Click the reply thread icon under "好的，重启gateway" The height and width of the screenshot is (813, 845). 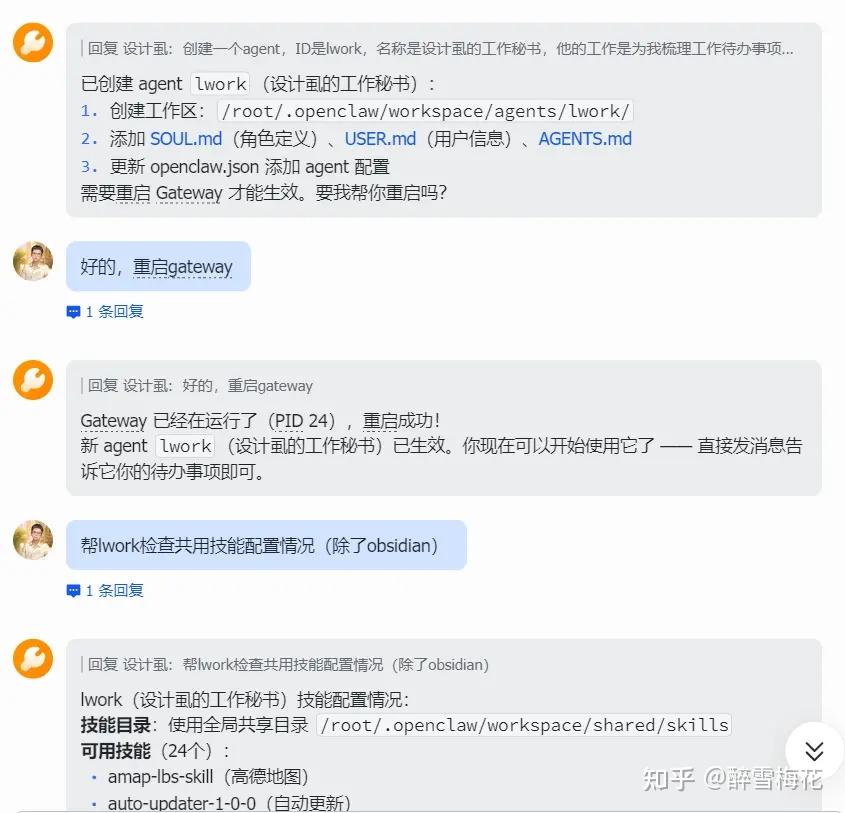point(73,312)
